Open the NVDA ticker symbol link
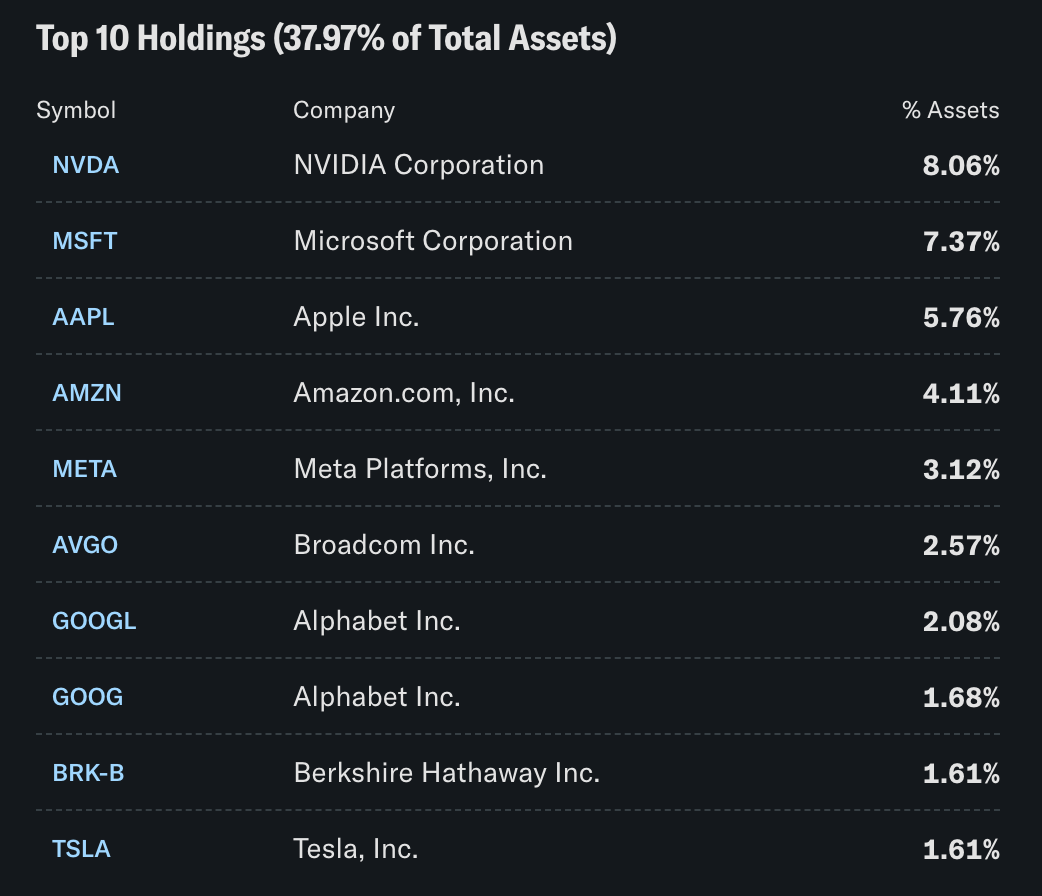The width and height of the screenshot is (1042, 896). click(85, 165)
